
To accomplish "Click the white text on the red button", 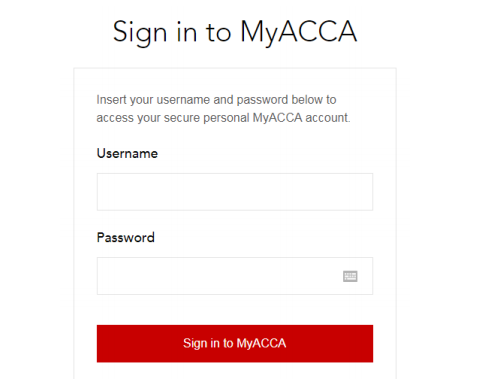I will [235, 343].
